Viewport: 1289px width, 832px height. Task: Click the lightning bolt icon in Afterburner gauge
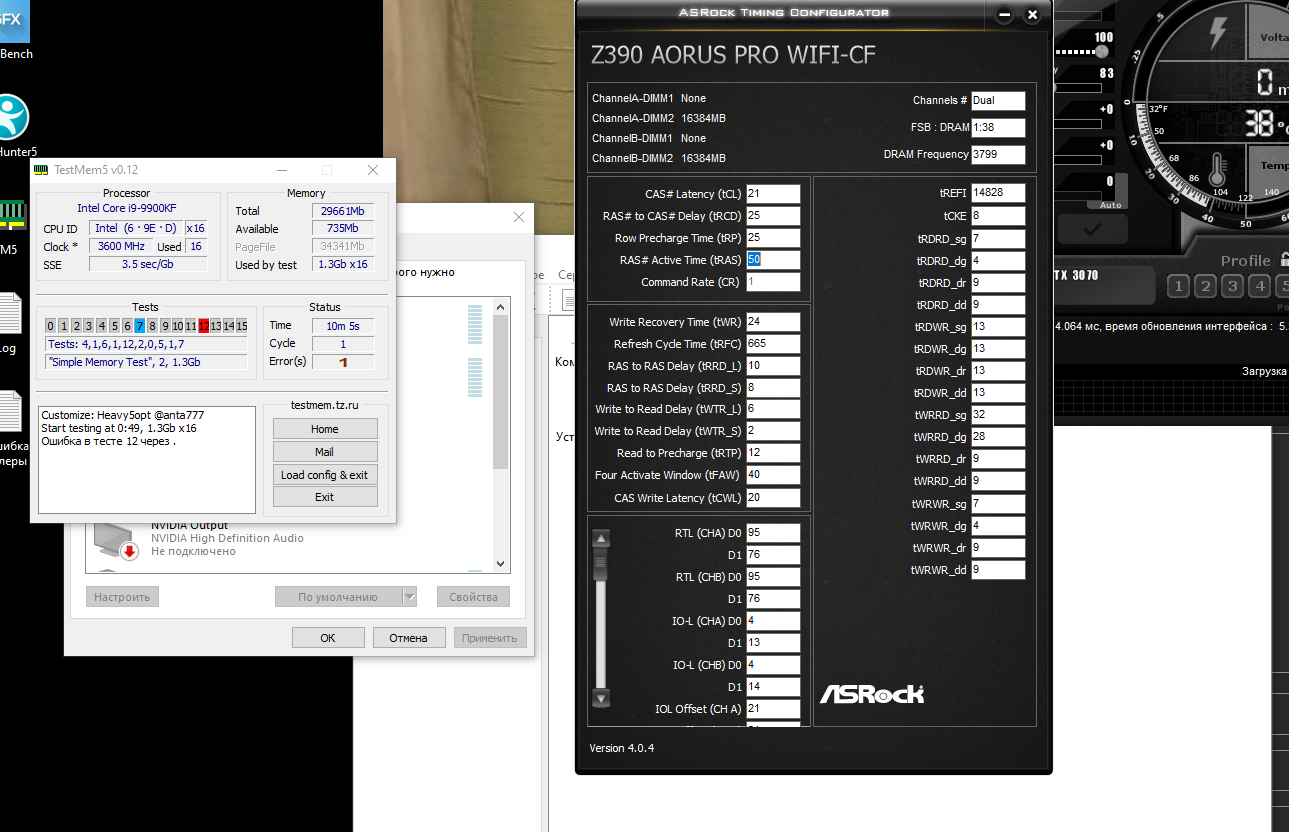coord(1217,34)
